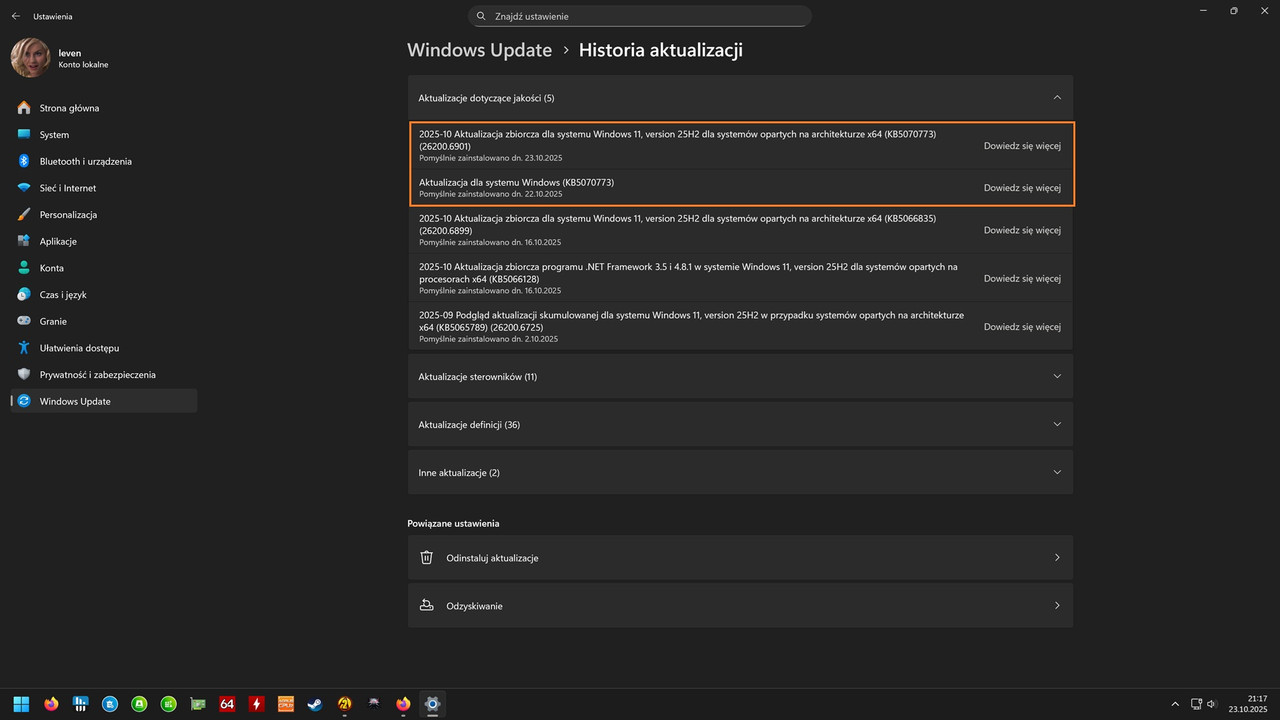Click the trash icon for Odinstaluj aktualizacje
Viewport: 1280px width, 720px height.
tap(427, 558)
